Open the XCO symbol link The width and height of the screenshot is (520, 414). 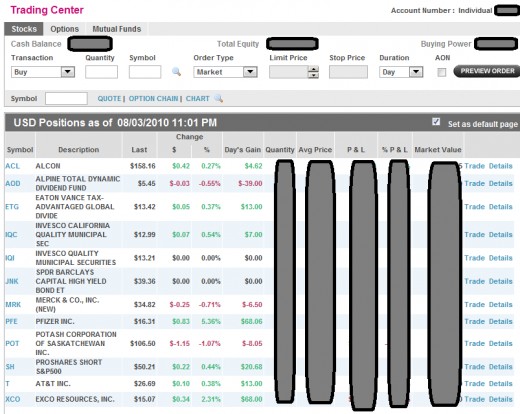(13, 399)
